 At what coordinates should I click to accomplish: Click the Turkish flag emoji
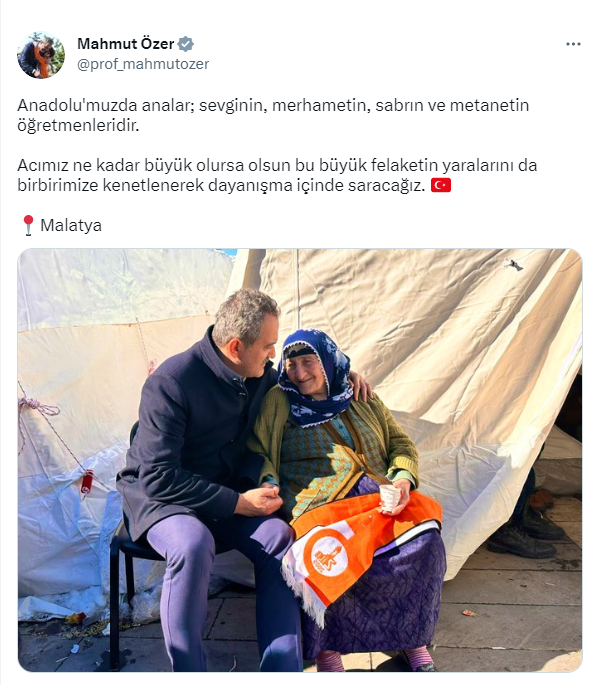coord(440,185)
